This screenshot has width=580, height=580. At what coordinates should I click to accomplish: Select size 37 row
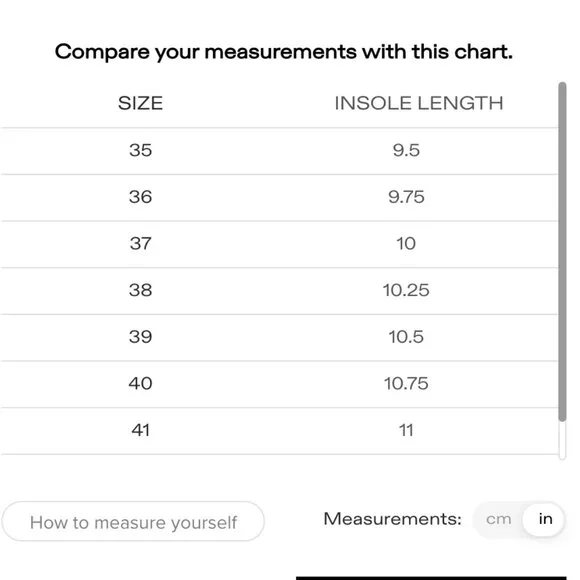coord(279,244)
